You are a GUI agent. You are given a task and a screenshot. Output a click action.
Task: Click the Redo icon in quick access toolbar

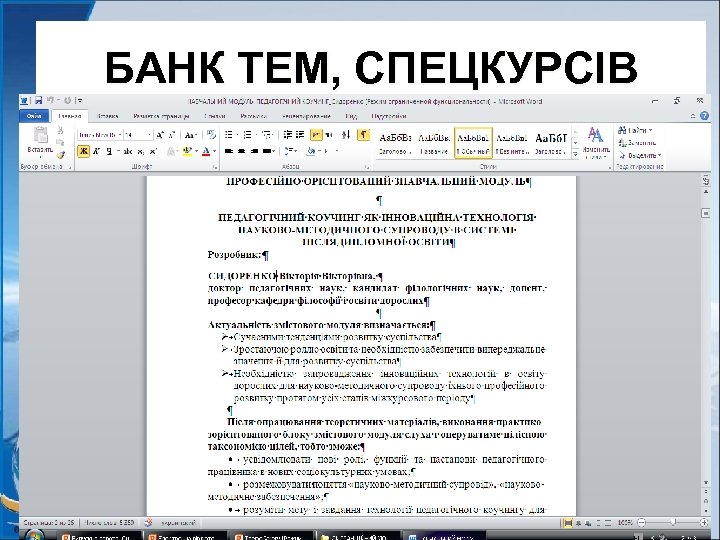(68, 101)
